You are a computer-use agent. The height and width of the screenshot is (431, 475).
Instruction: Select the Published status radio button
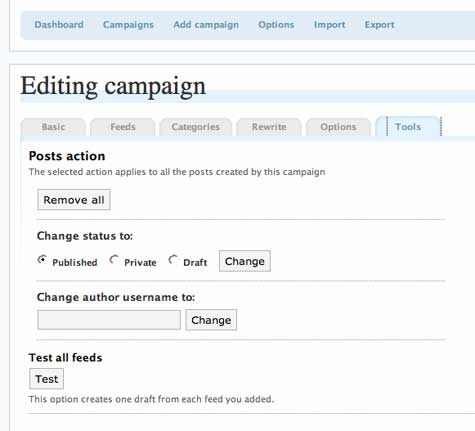click(x=42, y=260)
